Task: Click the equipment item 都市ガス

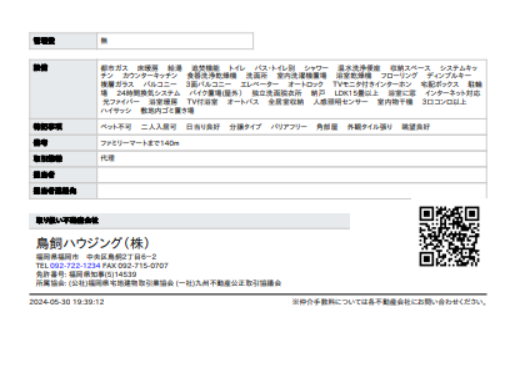Action: click(x=114, y=68)
